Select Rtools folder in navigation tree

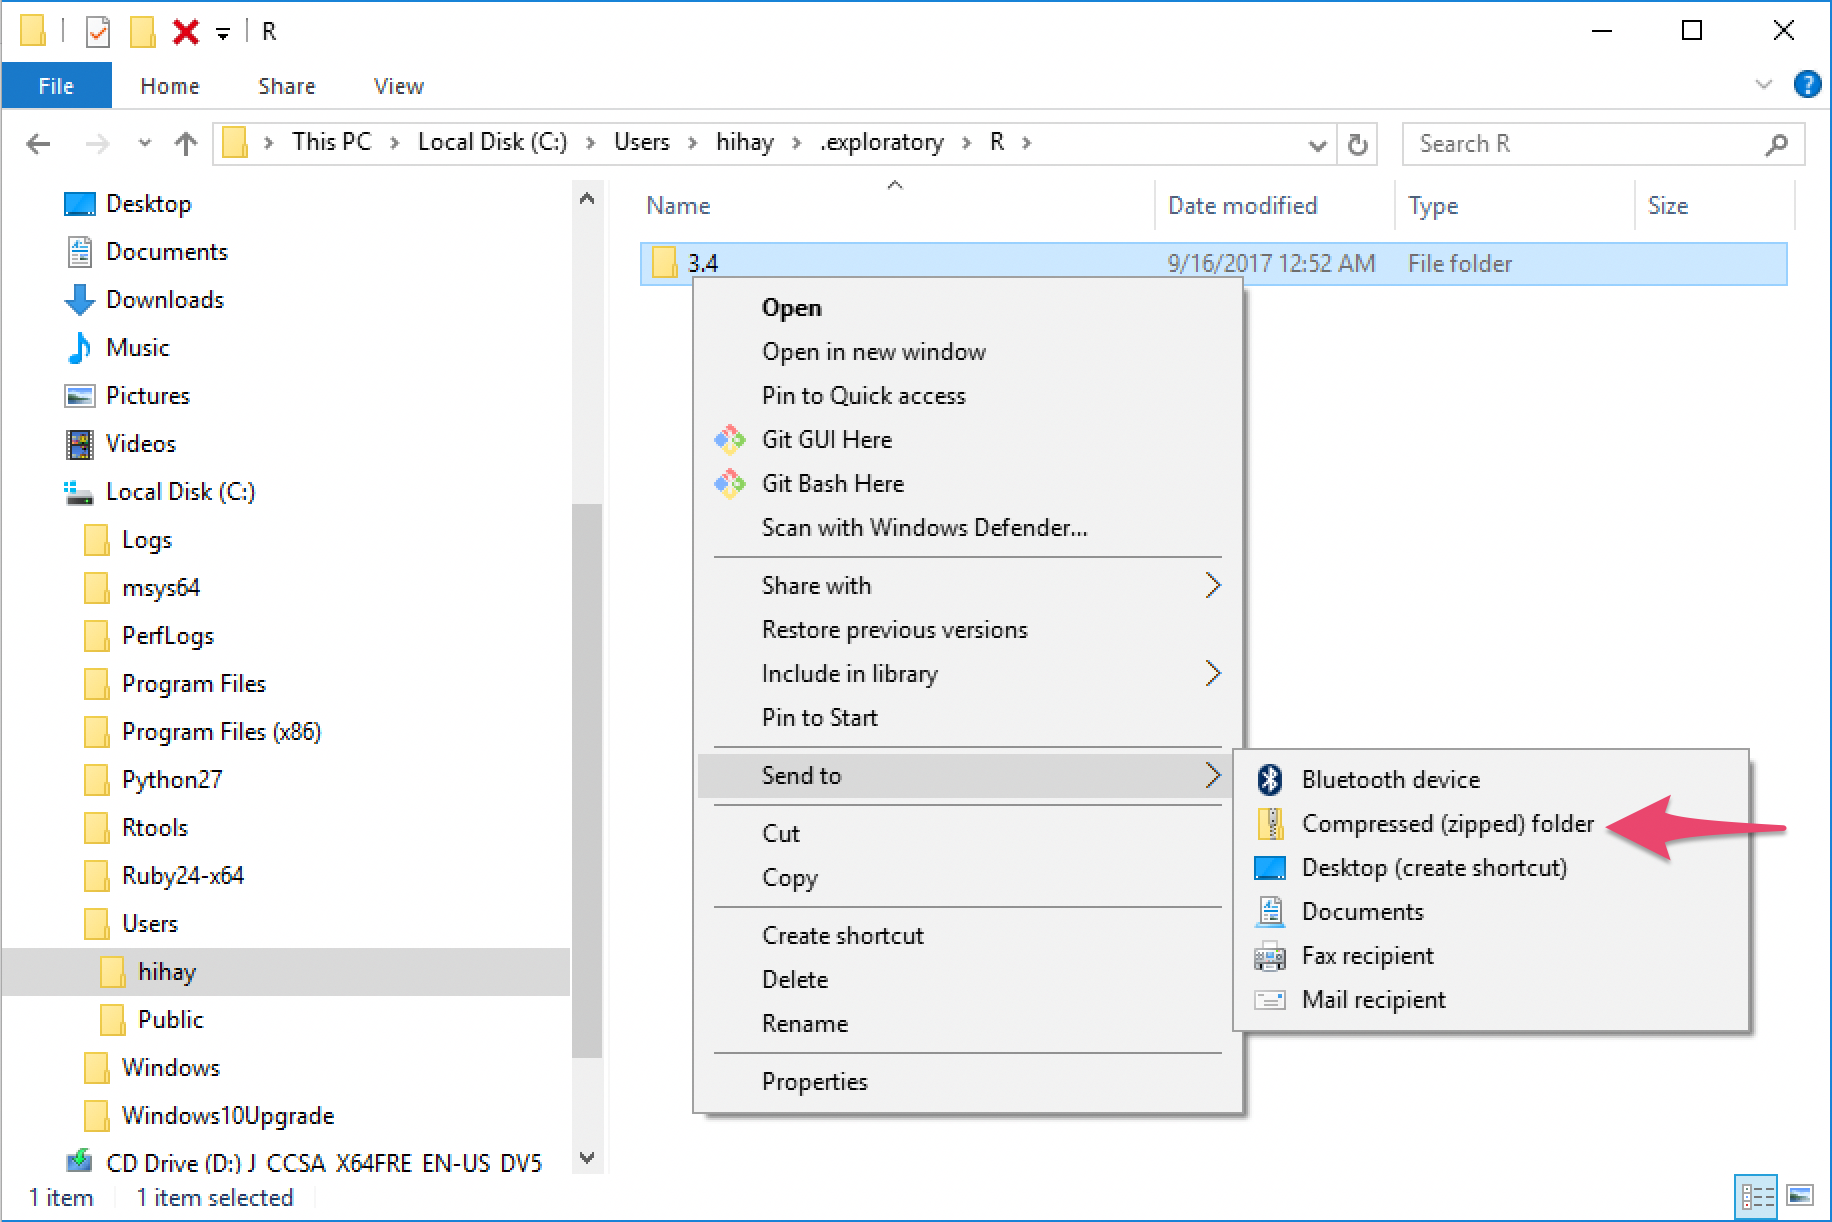click(154, 828)
